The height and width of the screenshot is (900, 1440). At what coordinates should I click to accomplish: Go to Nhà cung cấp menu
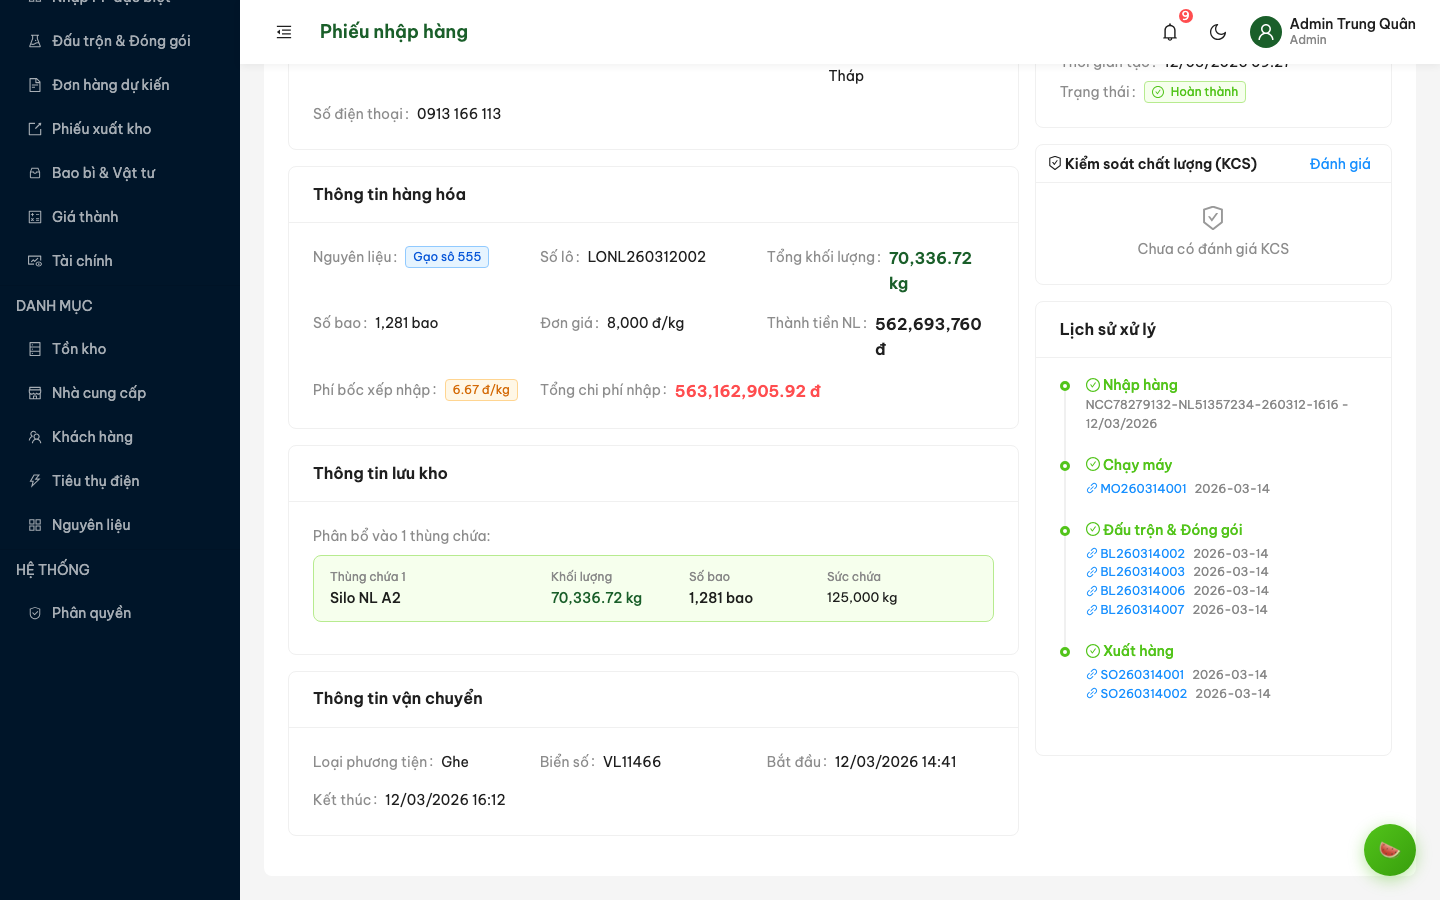pos(98,393)
